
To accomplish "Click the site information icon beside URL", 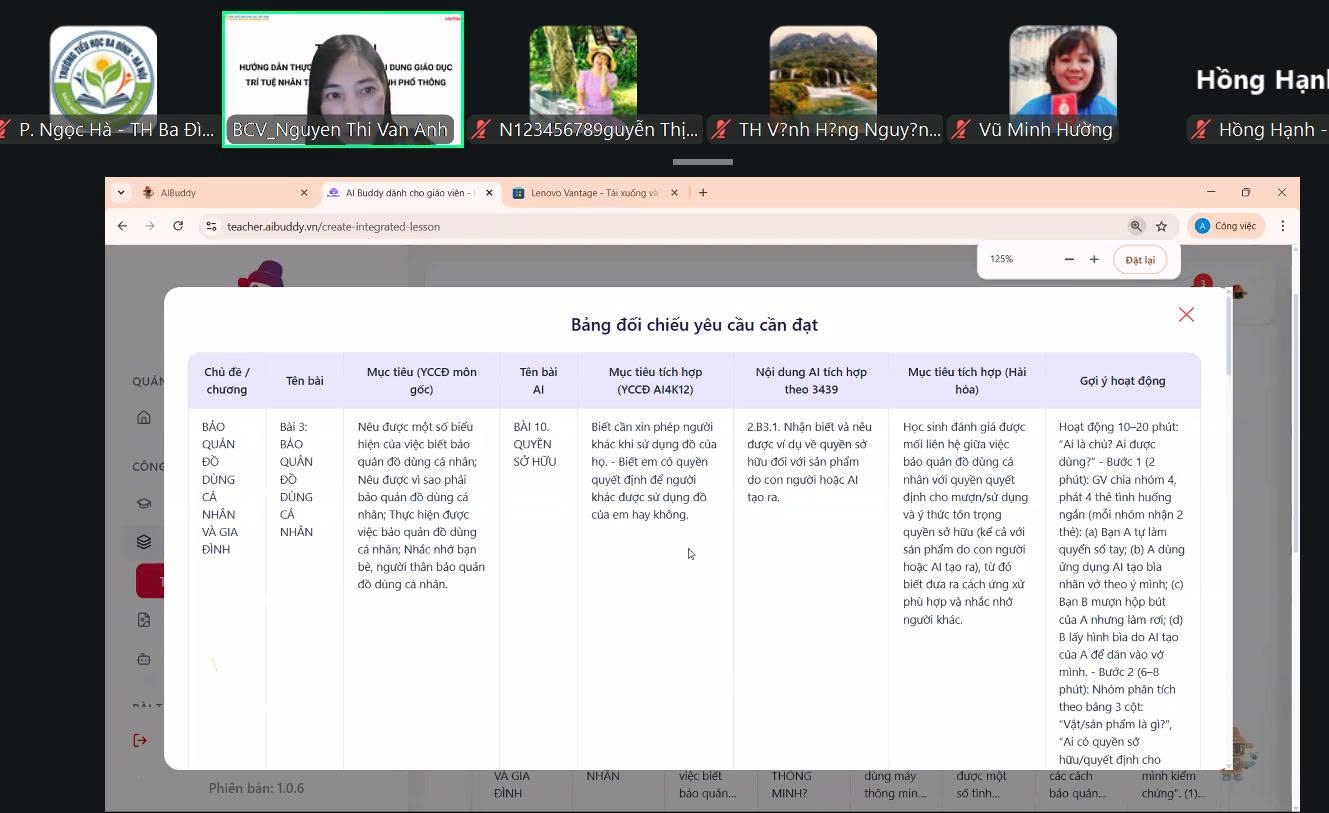I will 211,226.
